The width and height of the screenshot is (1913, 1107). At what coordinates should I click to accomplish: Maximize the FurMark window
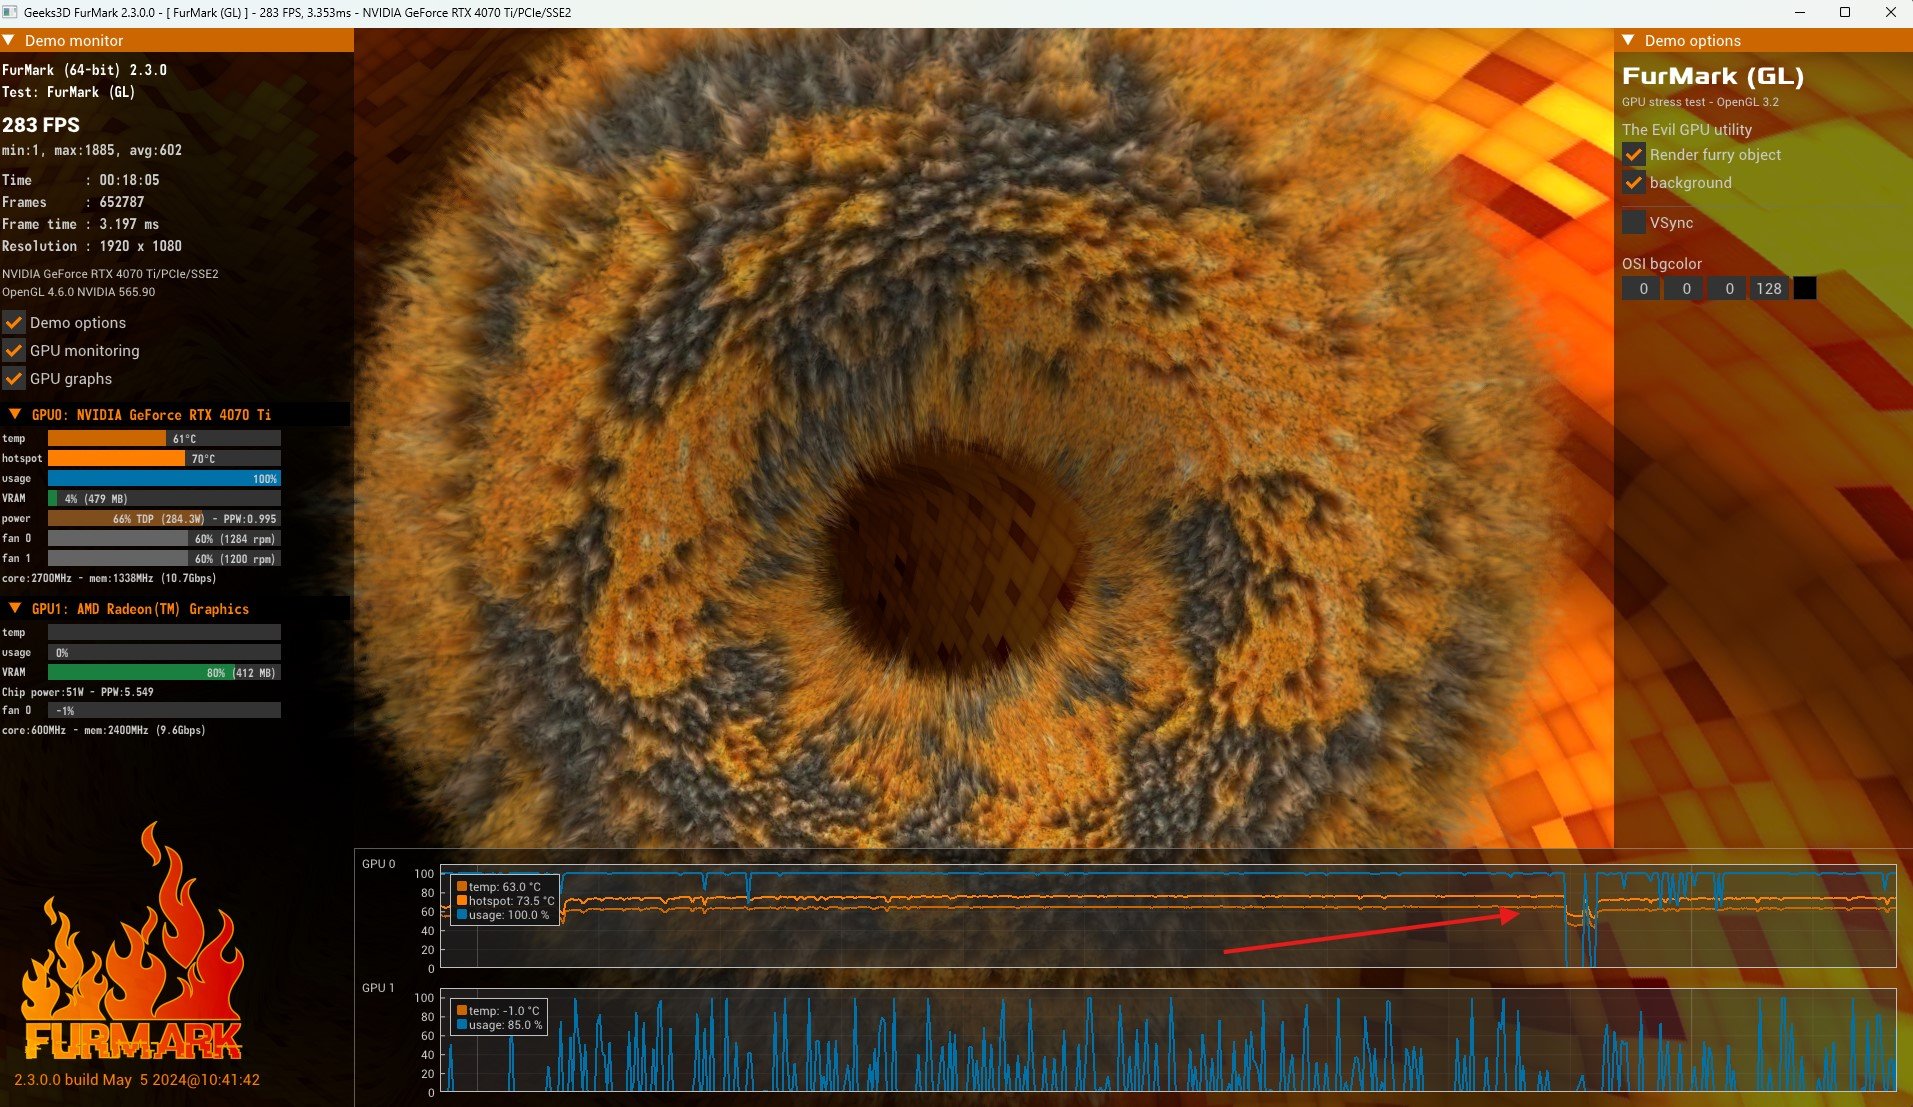pos(1845,13)
